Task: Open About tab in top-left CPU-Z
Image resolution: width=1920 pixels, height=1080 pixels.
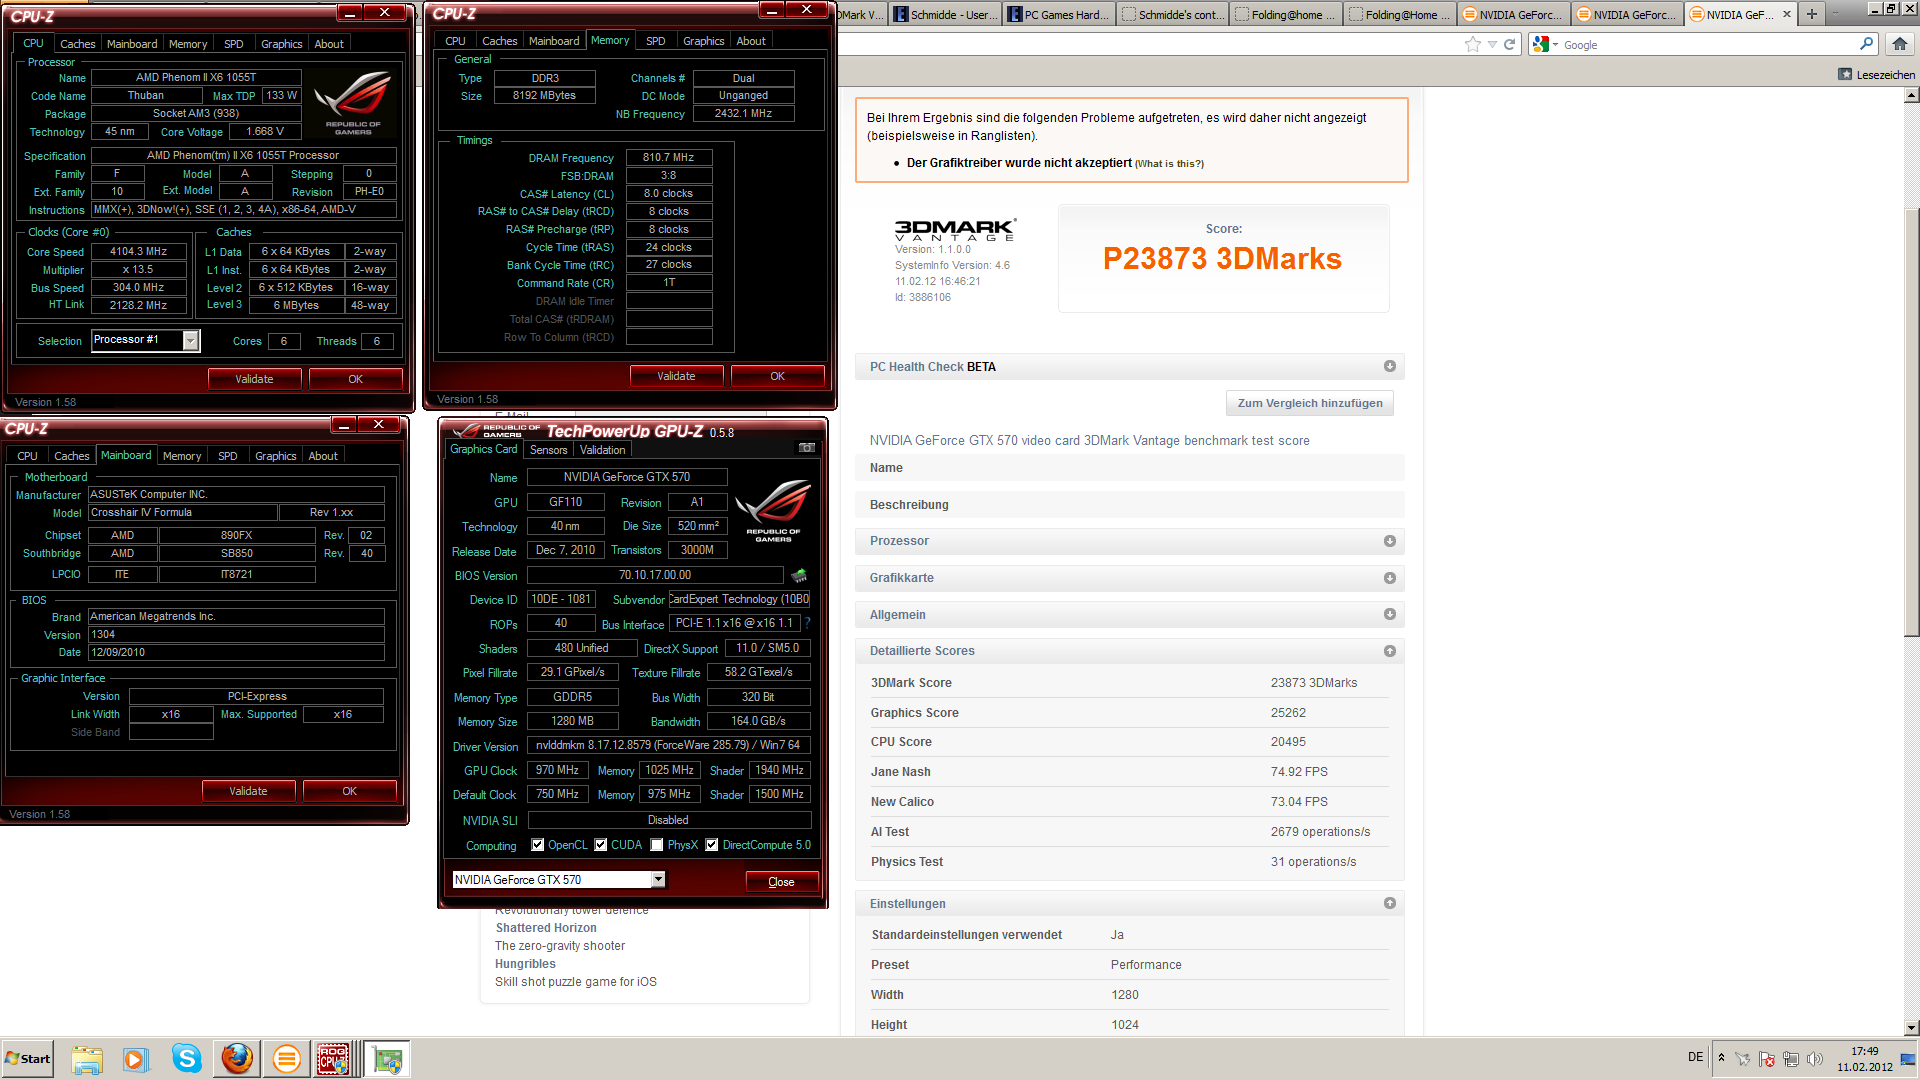Action: tap(329, 44)
